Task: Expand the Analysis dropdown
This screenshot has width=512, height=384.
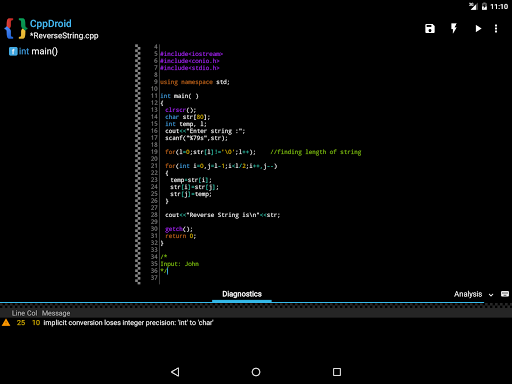Action: coord(473,294)
